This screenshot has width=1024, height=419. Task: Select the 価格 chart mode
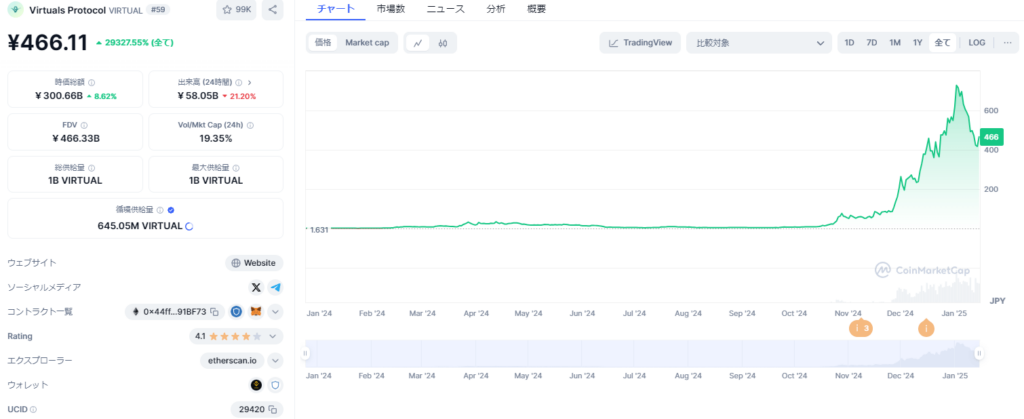(x=323, y=43)
